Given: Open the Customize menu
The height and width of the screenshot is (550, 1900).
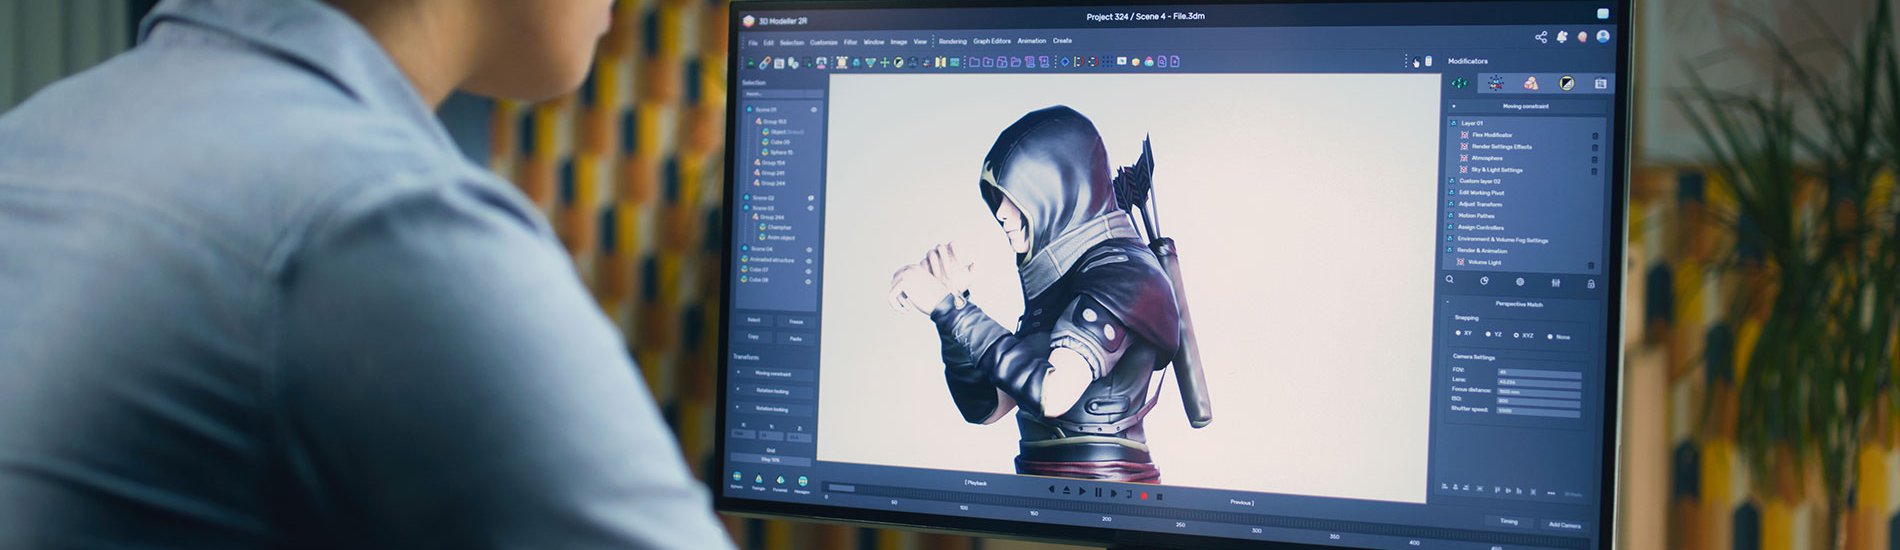Looking at the screenshot, I should coord(823,42).
